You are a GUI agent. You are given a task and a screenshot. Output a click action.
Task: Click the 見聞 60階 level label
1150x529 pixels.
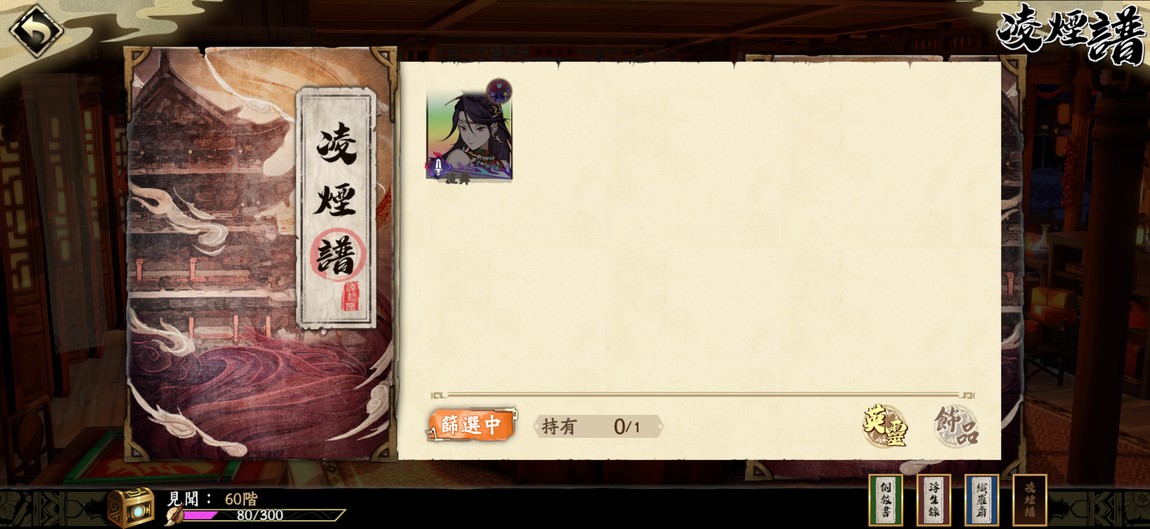click(x=213, y=498)
